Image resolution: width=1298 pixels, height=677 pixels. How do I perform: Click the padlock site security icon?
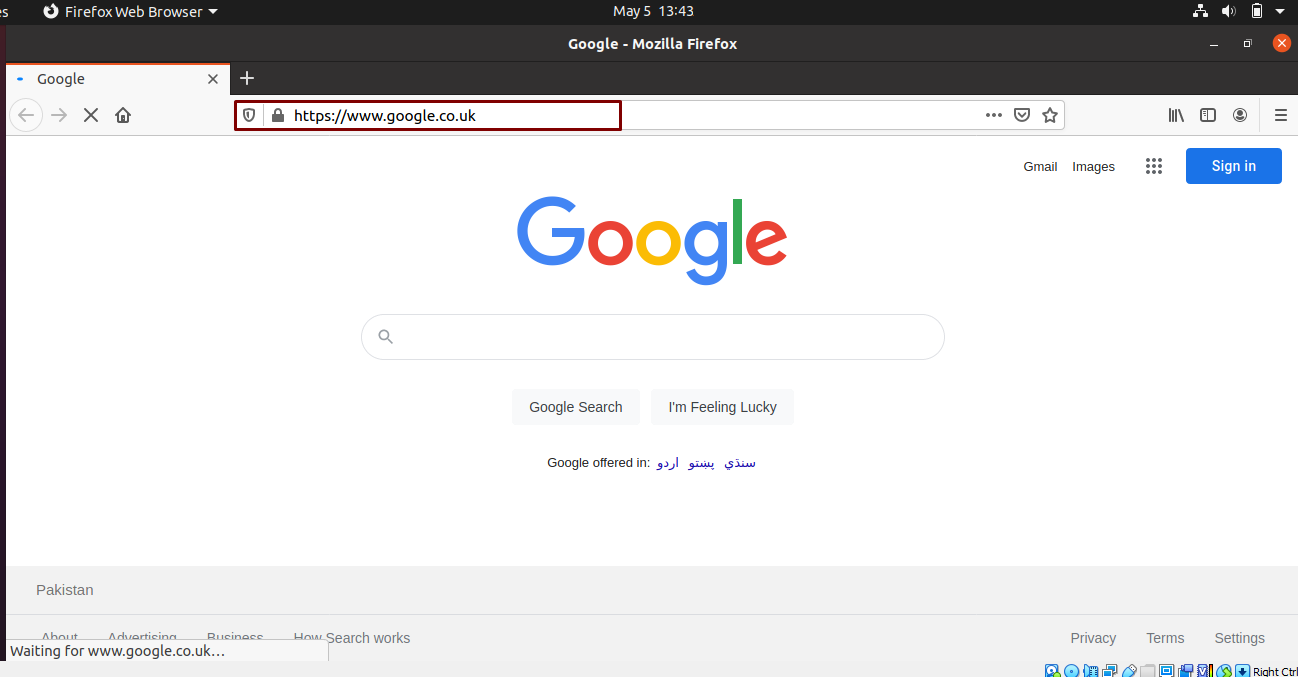277,115
